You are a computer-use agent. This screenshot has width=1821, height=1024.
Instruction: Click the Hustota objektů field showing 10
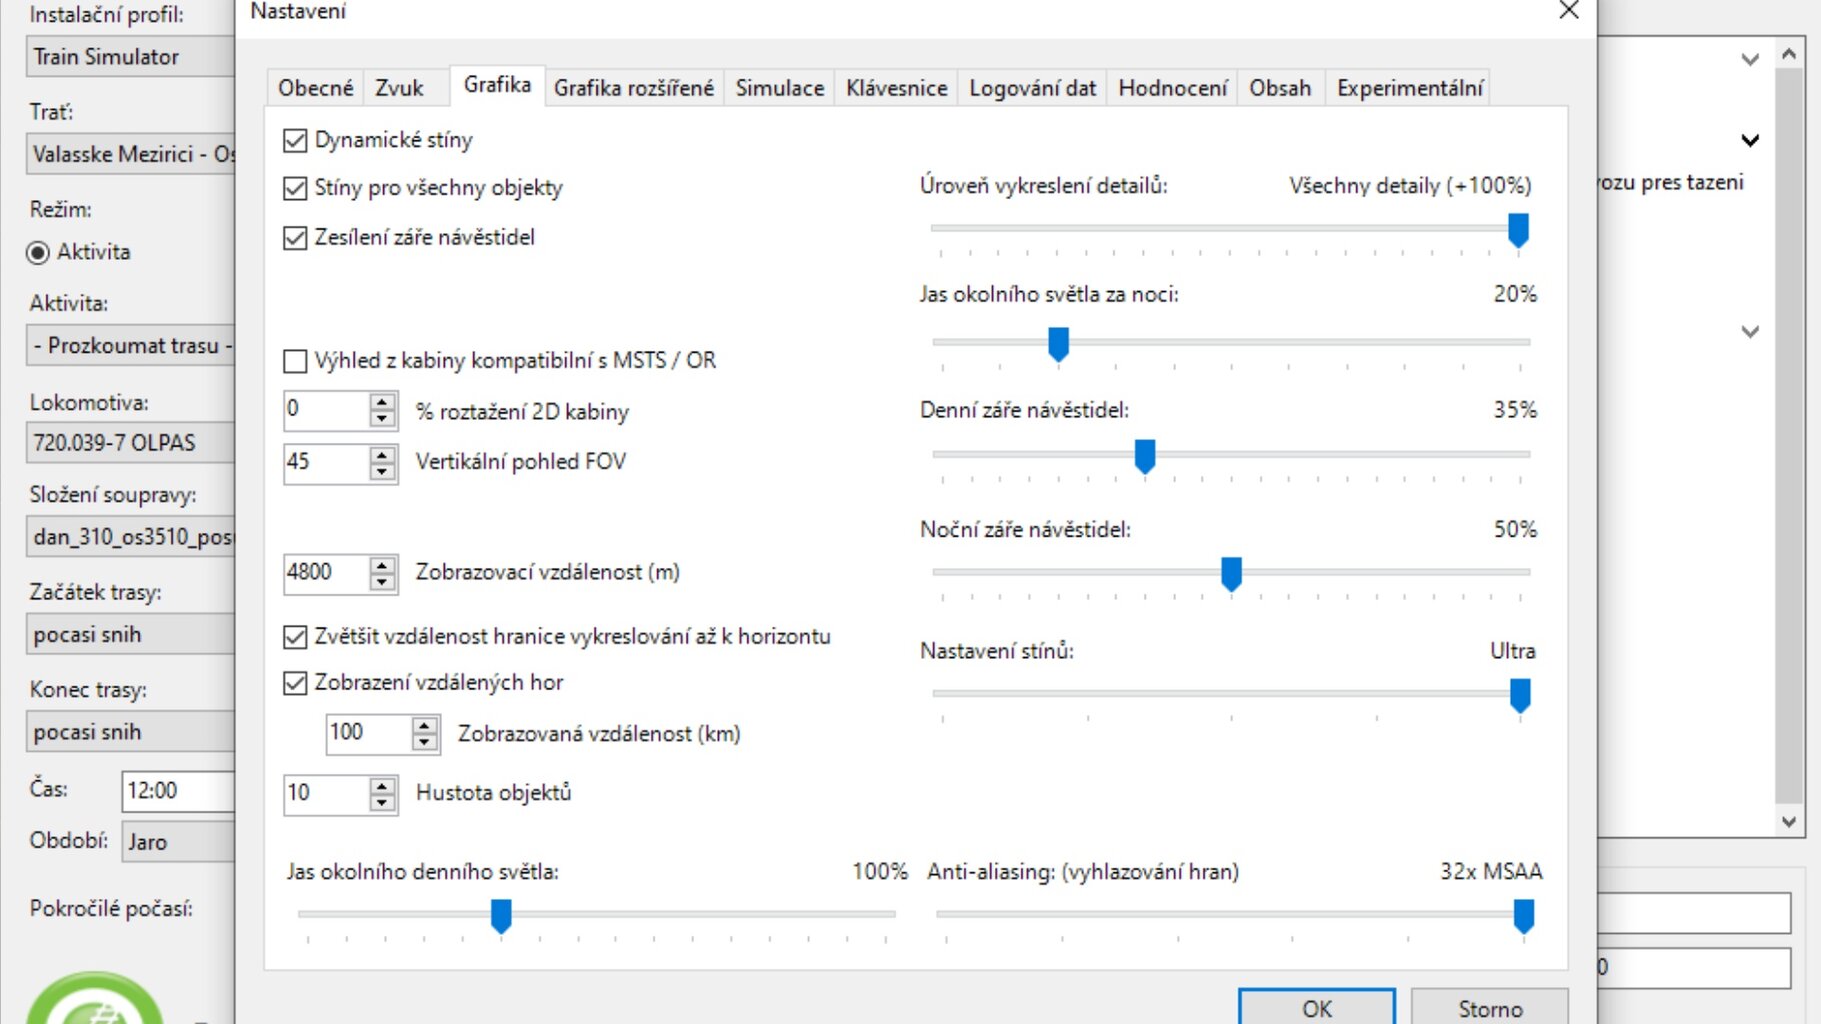coord(326,794)
